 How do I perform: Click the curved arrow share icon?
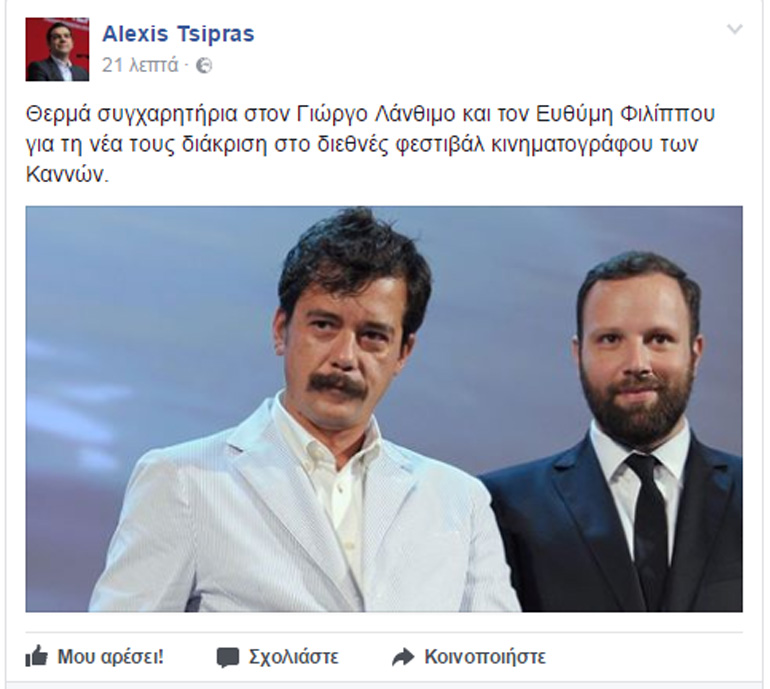[404, 657]
